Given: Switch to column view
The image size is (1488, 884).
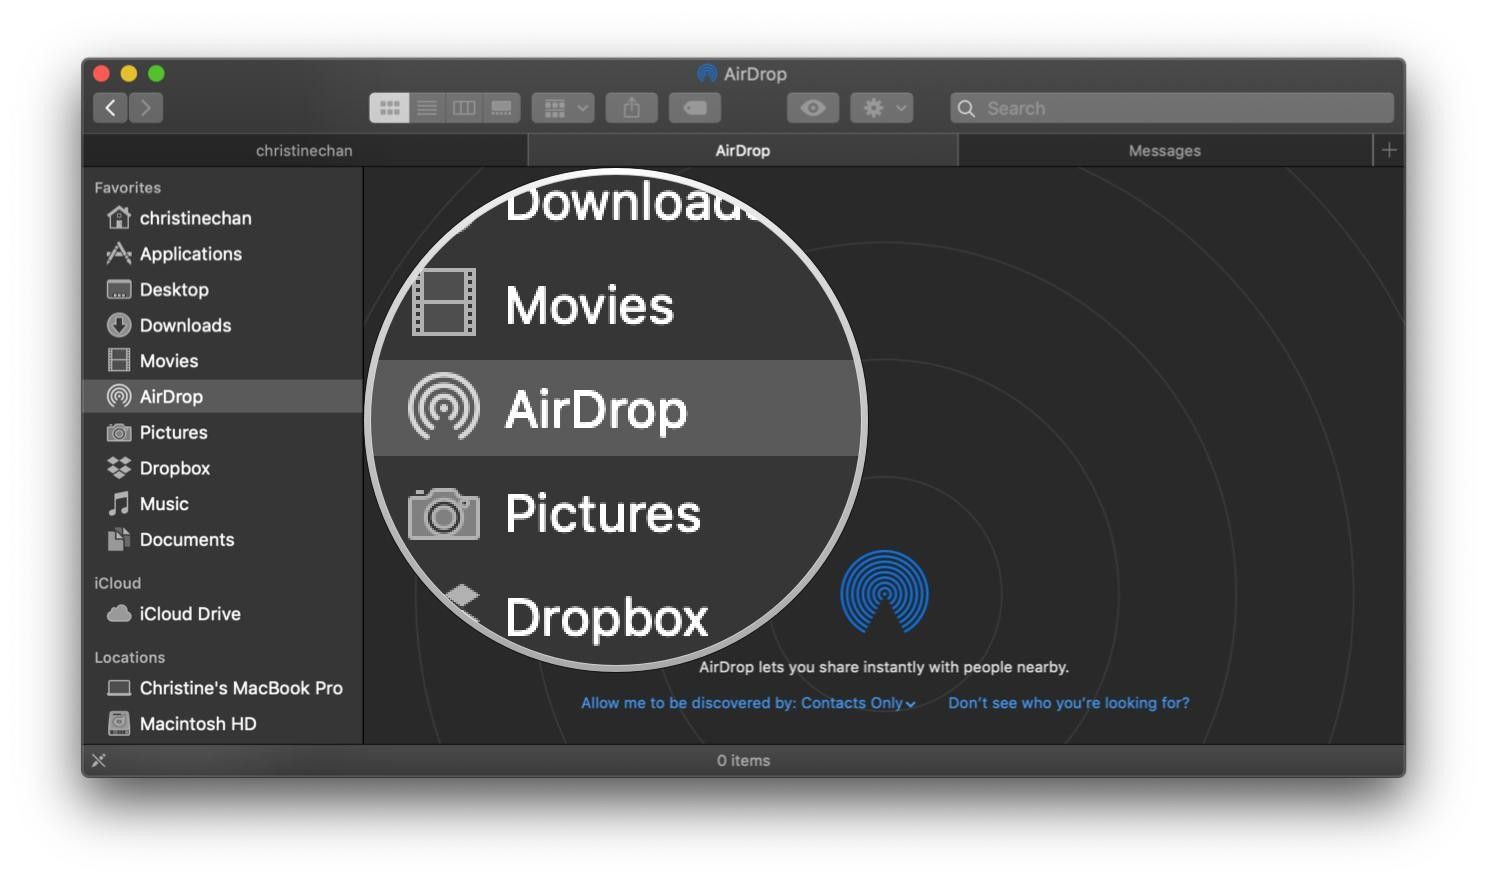Looking at the screenshot, I should 464,108.
